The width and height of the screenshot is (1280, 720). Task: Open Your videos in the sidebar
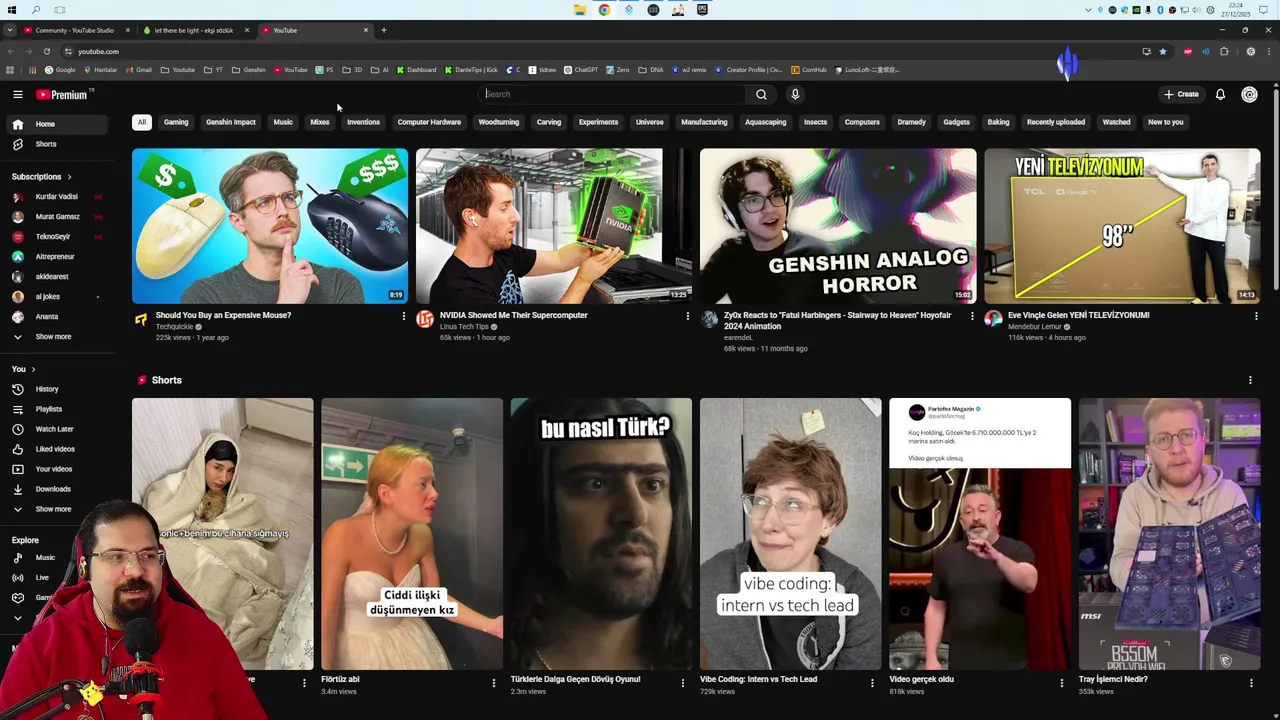pos(54,469)
